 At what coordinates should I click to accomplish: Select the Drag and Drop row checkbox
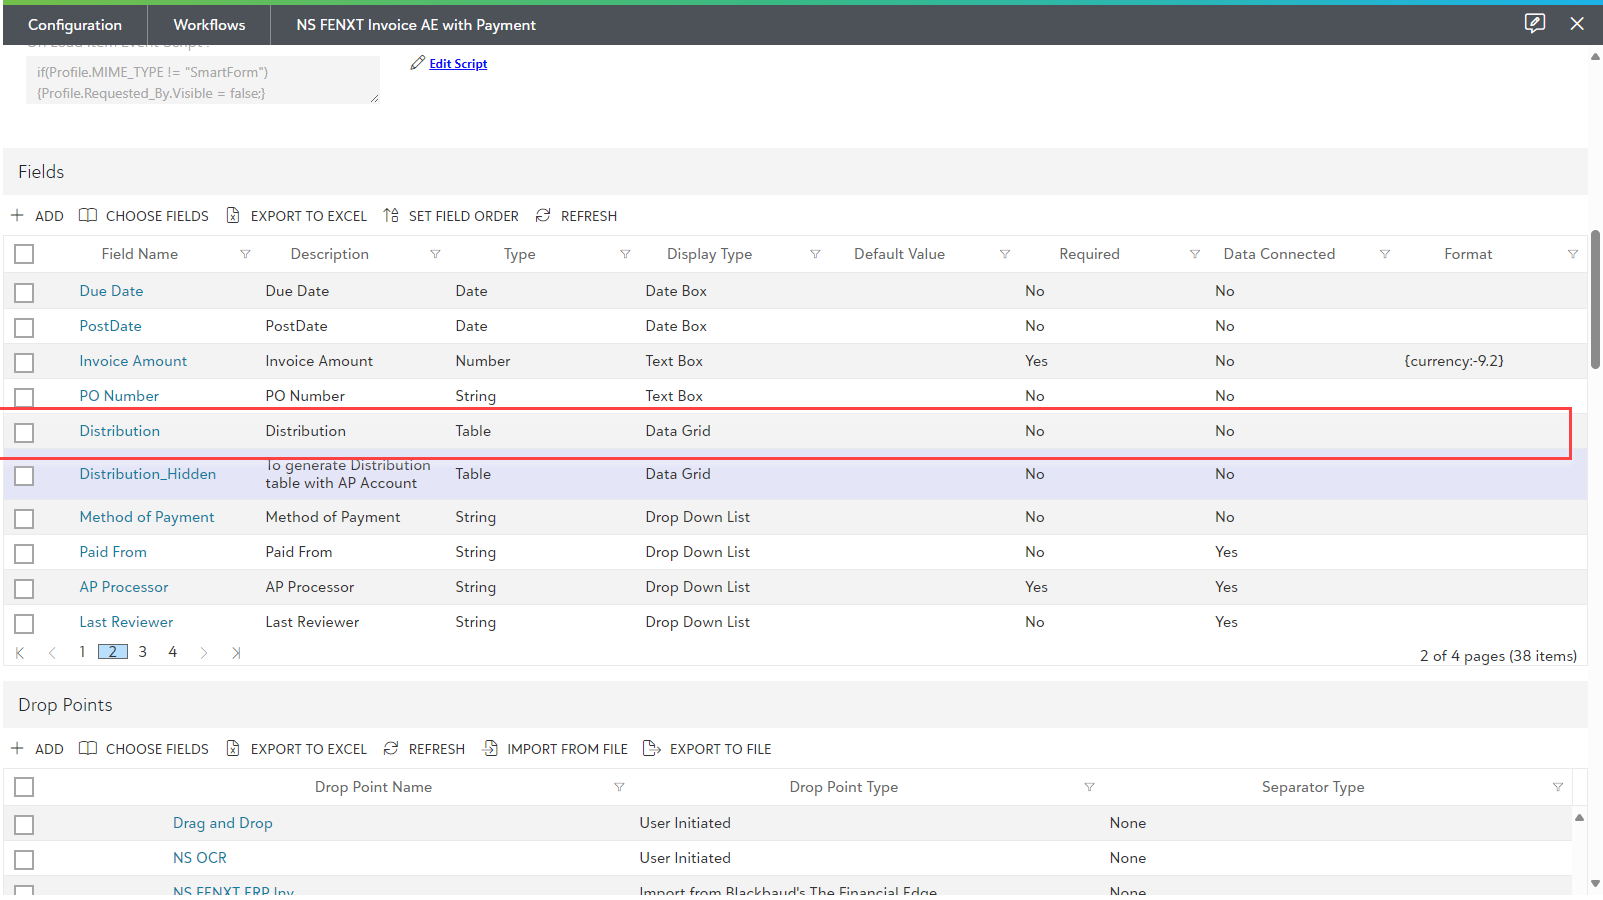[x=24, y=824]
